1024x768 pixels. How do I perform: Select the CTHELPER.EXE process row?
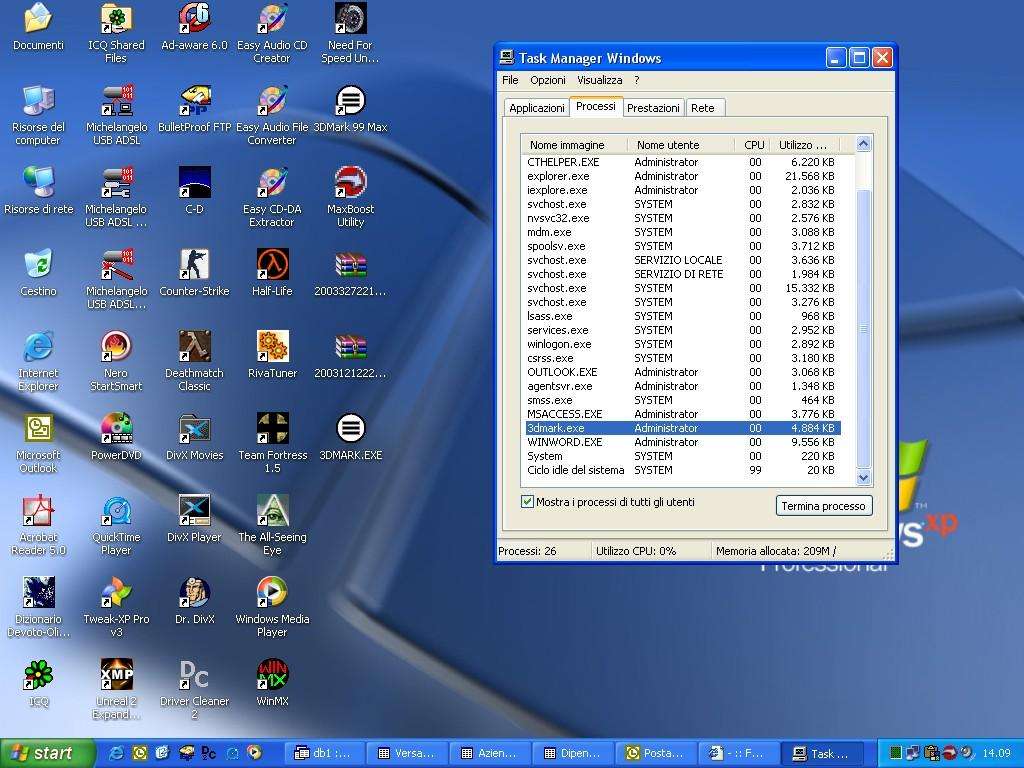click(682, 162)
